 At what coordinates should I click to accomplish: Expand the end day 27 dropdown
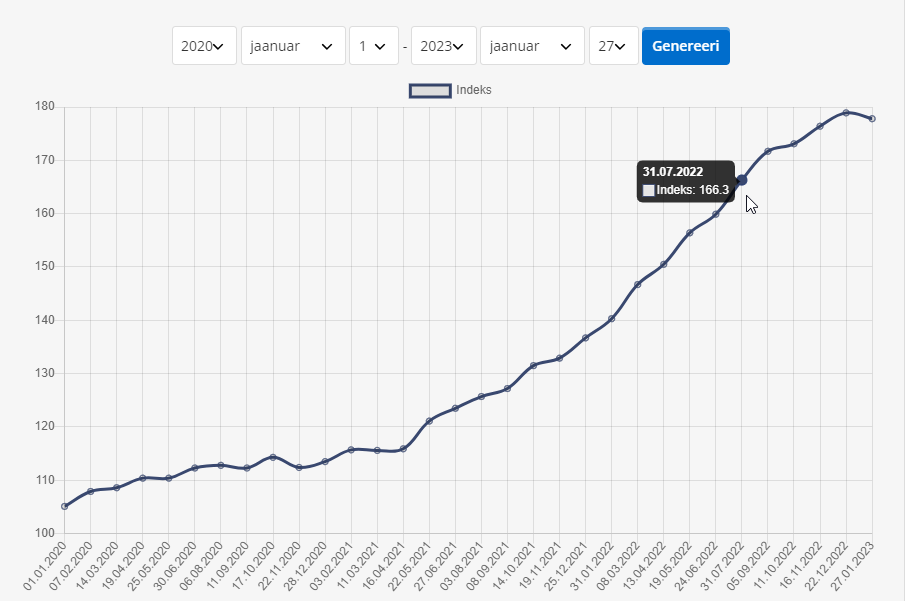click(x=613, y=46)
